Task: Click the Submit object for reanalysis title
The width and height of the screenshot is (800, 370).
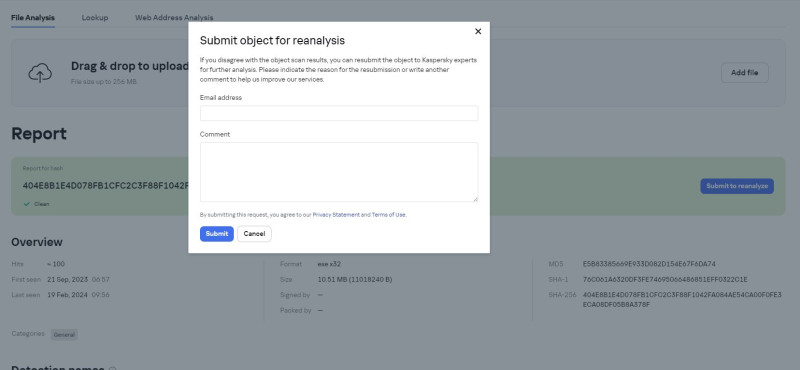Action: pyautogui.click(x=272, y=41)
